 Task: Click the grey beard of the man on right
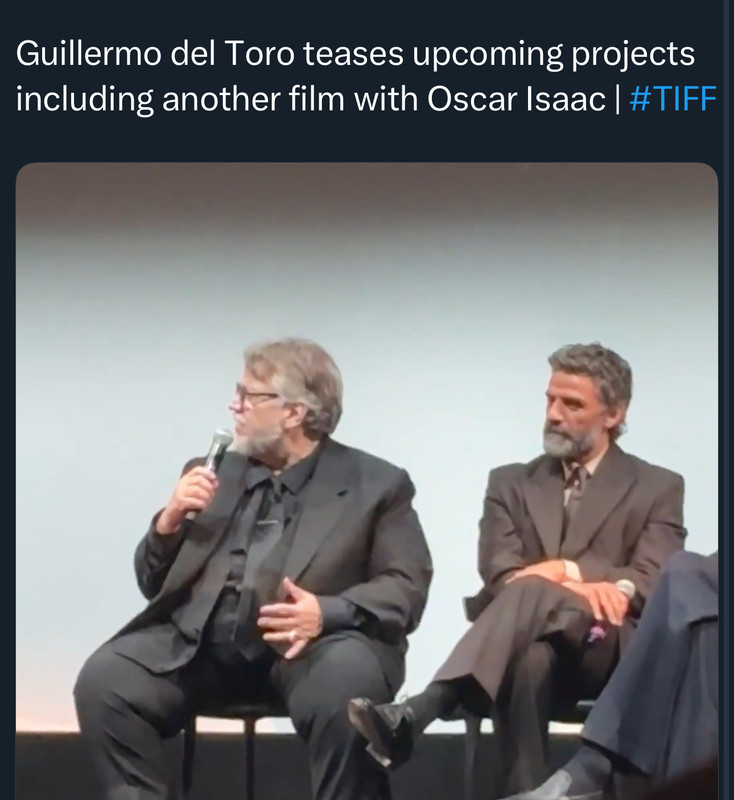(x=570, y=442)
